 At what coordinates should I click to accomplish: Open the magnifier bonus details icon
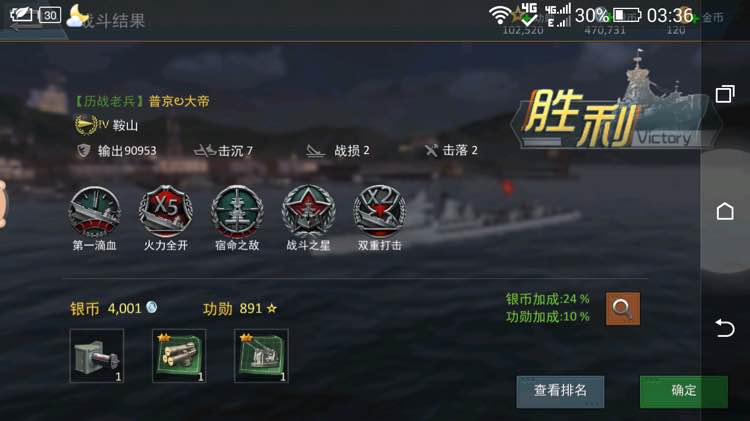pyautogui.click(x=622, y=309)
